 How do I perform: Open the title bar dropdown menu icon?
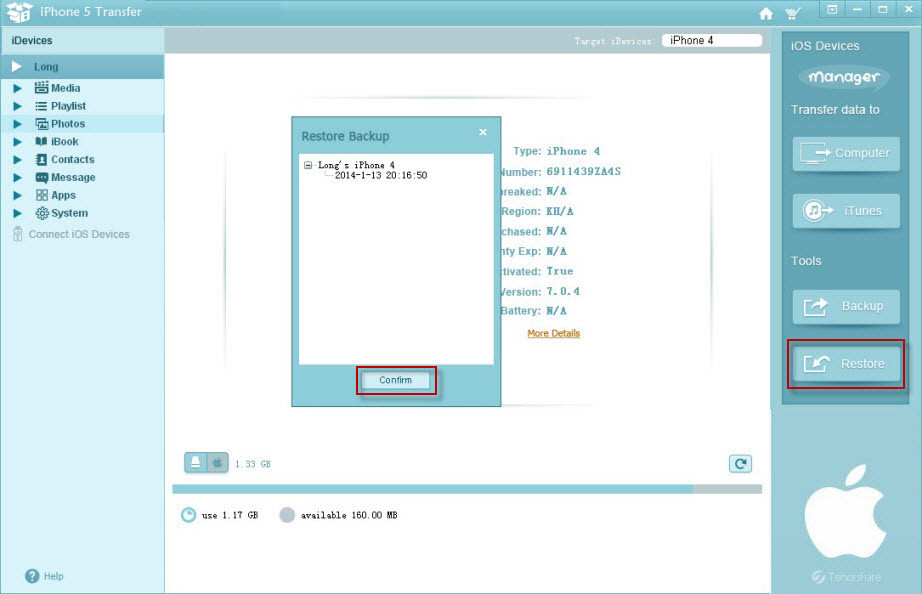coord(832,9)
